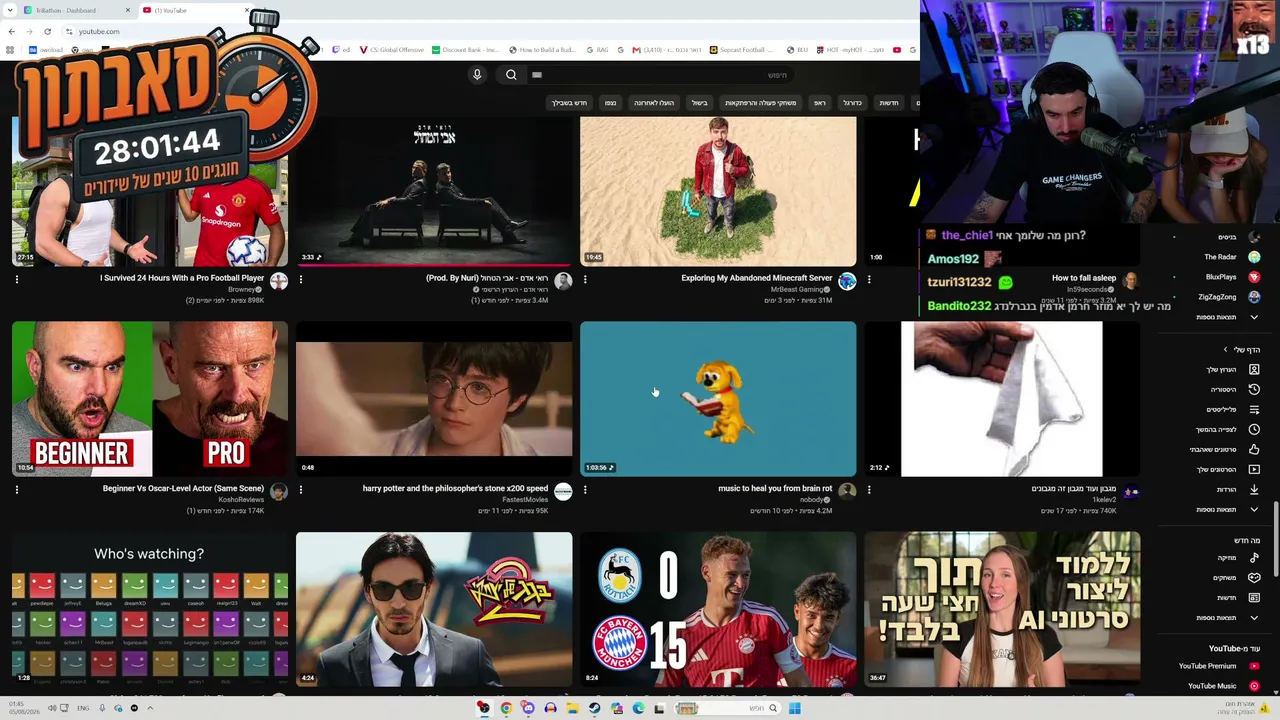Open the three-dot menu left of the Browney avatar
Viewport: 1280px width, 720px height.
click(17, 280)
